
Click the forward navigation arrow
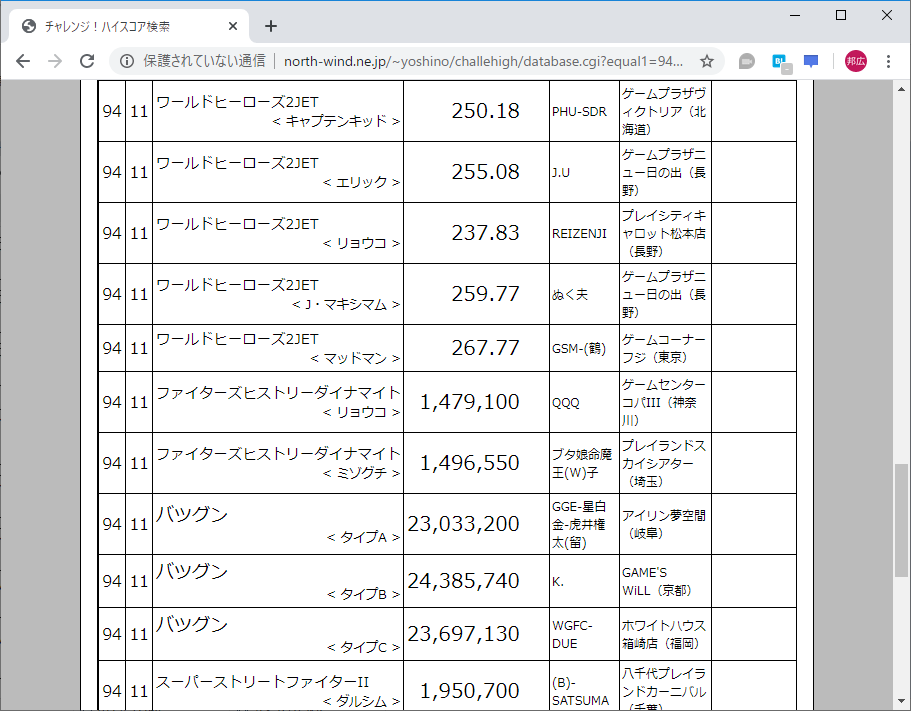[55, 60]
